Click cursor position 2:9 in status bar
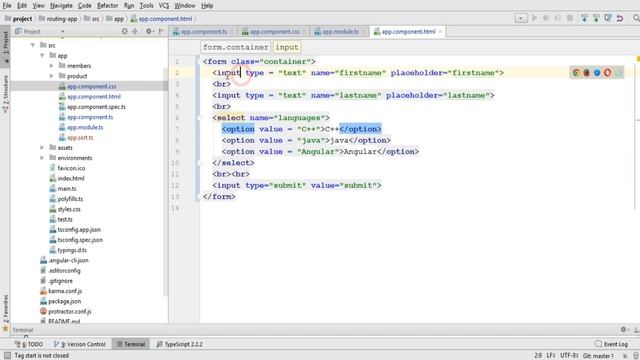The width and height of the screenshot is (640, 360). point(538,356)
